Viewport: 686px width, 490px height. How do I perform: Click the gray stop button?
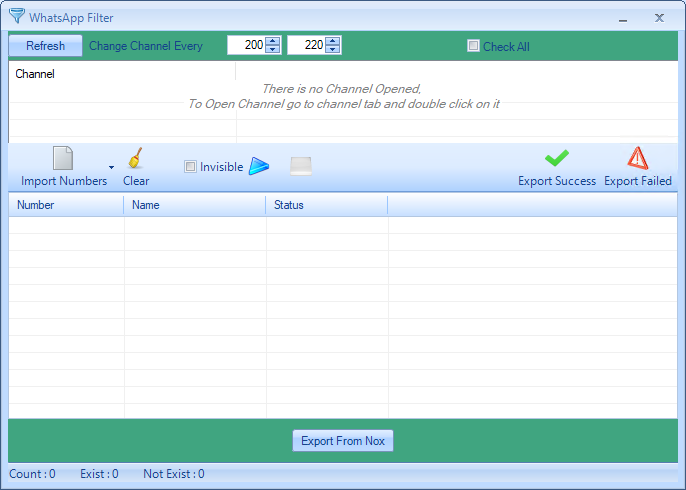click(x=301, y=166)
